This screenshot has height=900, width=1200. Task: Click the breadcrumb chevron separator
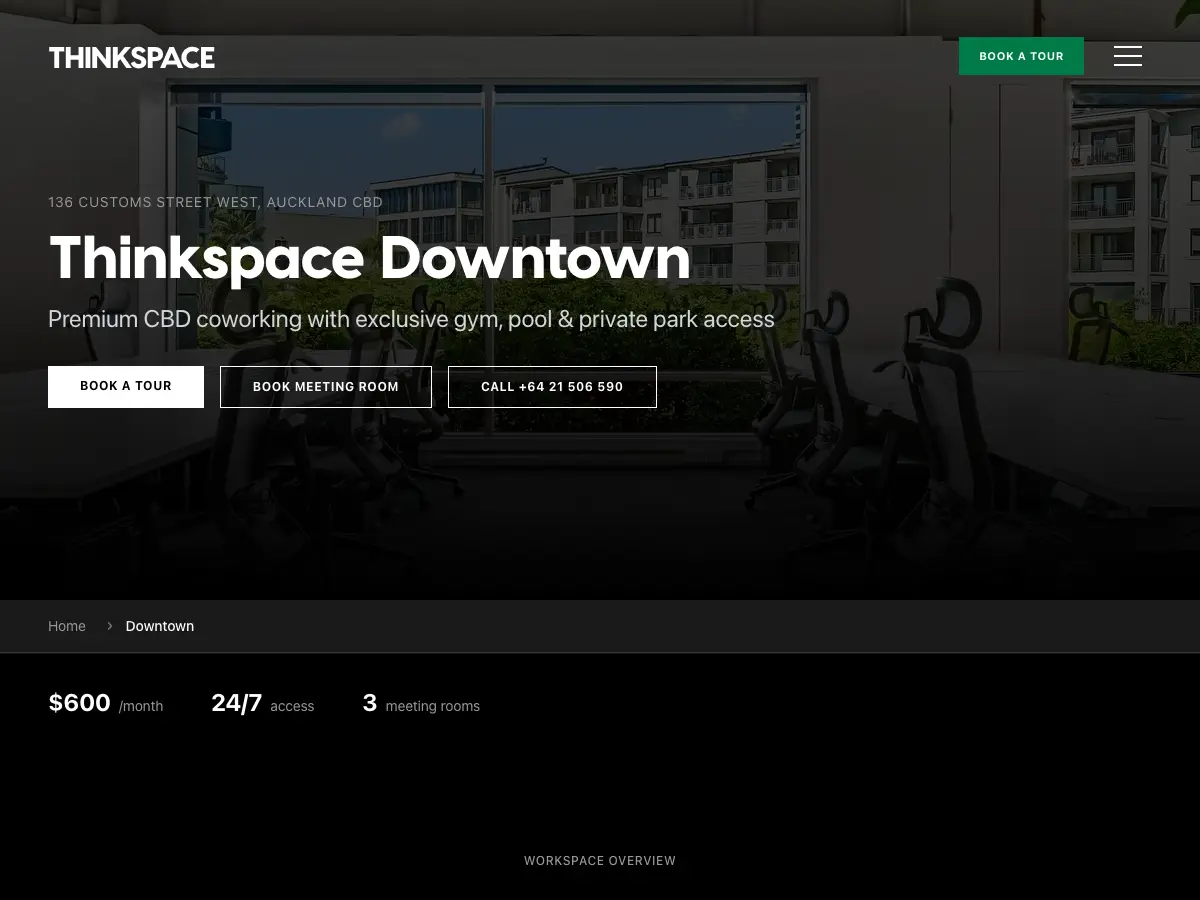pyautogui.click(x=110, y=626)
